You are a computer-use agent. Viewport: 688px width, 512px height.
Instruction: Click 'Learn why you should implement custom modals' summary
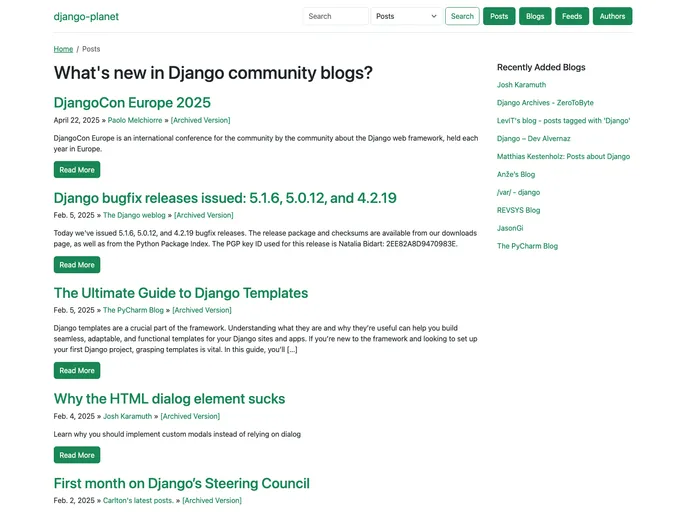pos(177,434)
